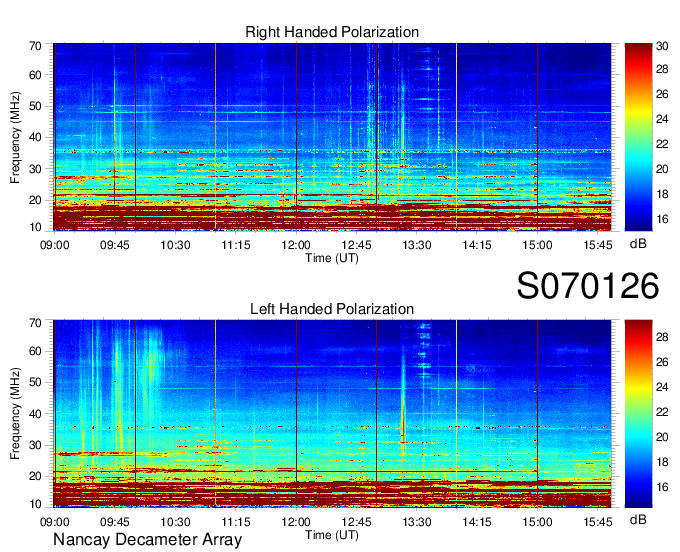
Task: Click 20 on the Left Handed frequency axis
Action: pyautogui.click(x=35, y=476)
